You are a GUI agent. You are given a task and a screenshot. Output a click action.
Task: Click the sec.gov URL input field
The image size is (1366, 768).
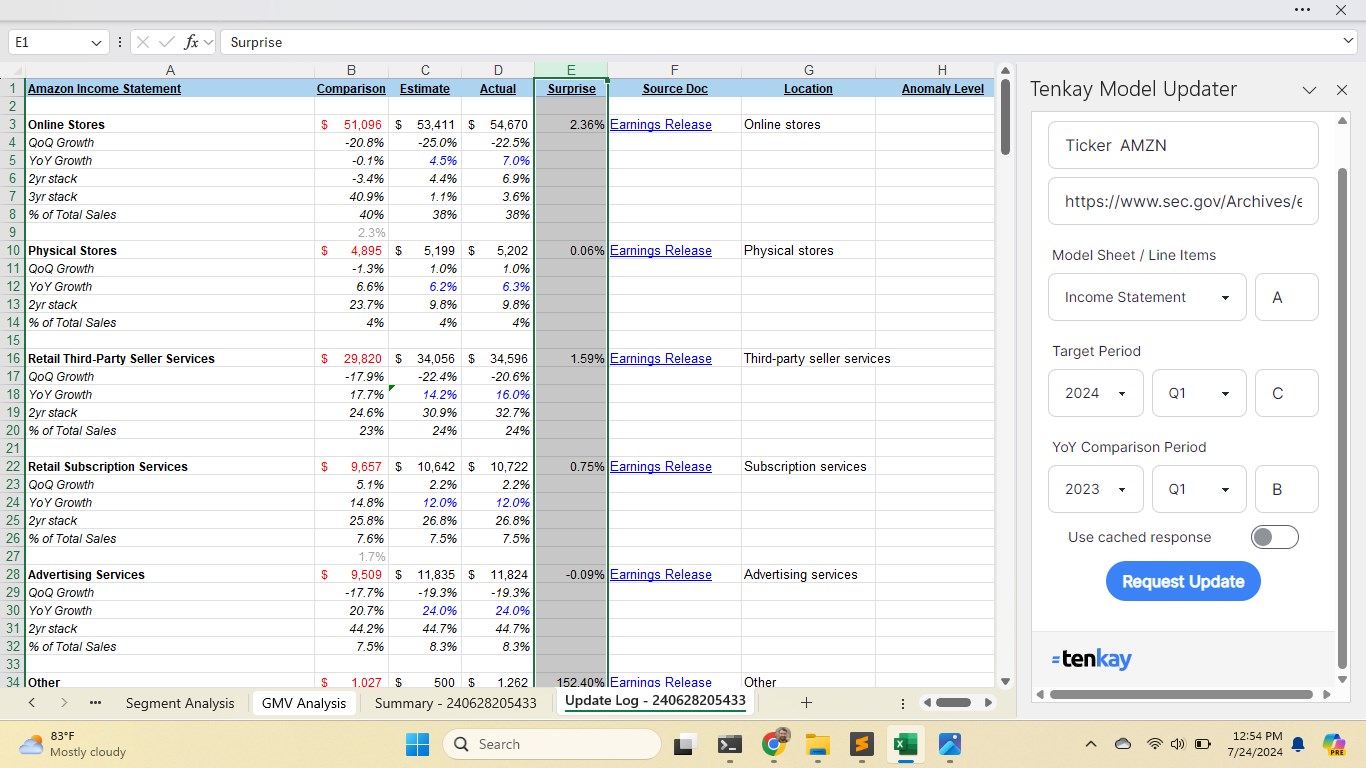coord(1184,201)
